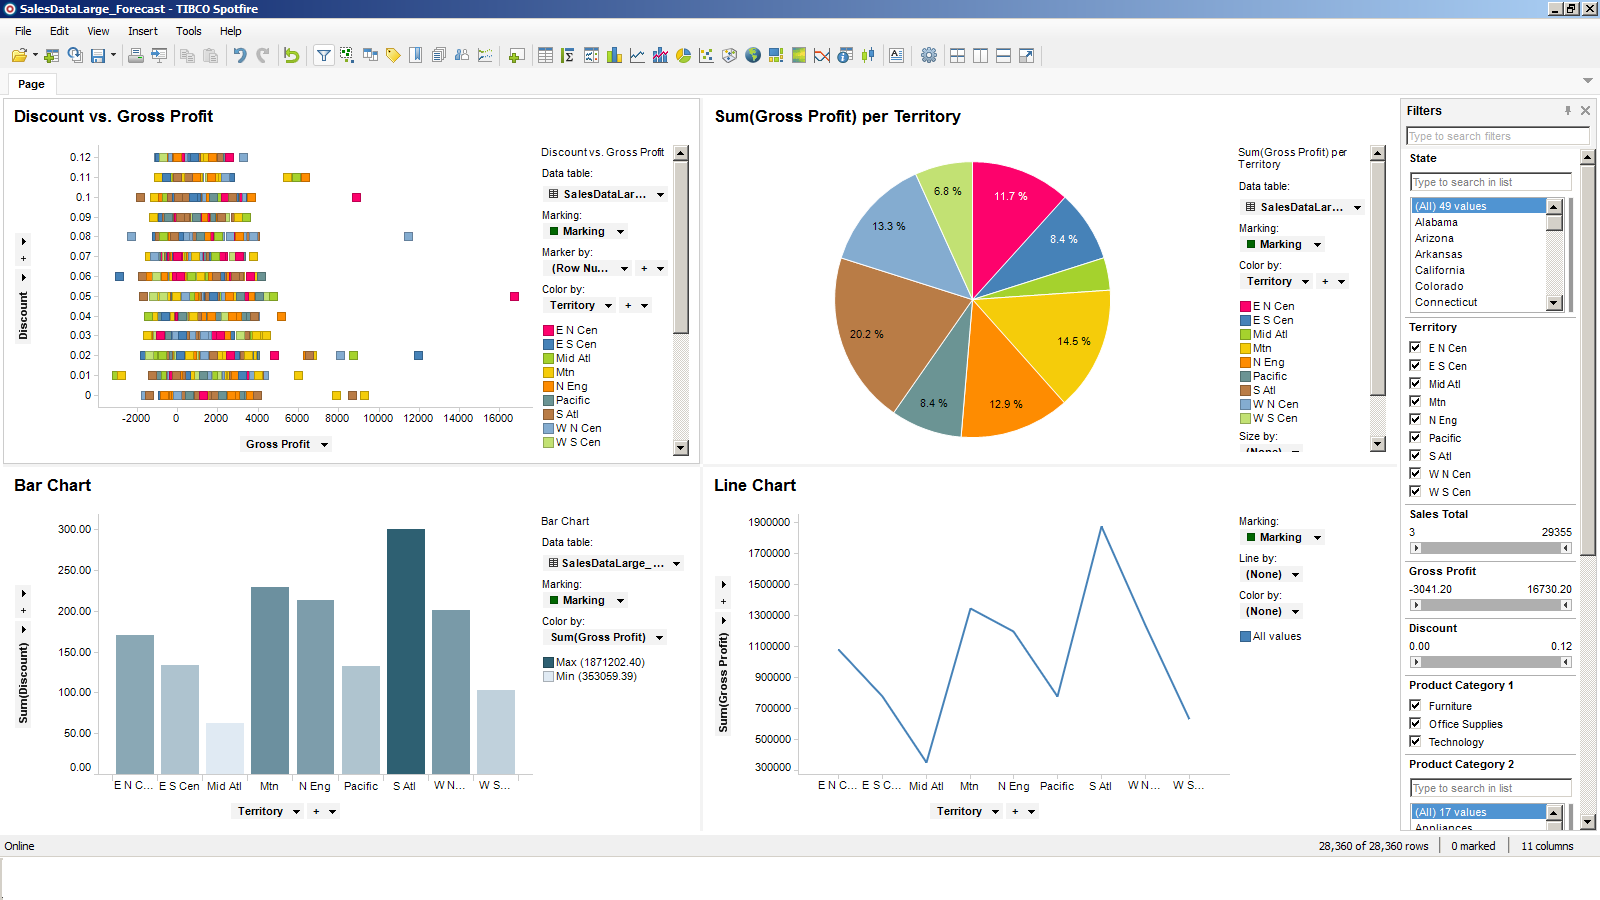The image size is (1600, 900).
Task: Open the filters toolbar icon
Action: pos(323,55)
